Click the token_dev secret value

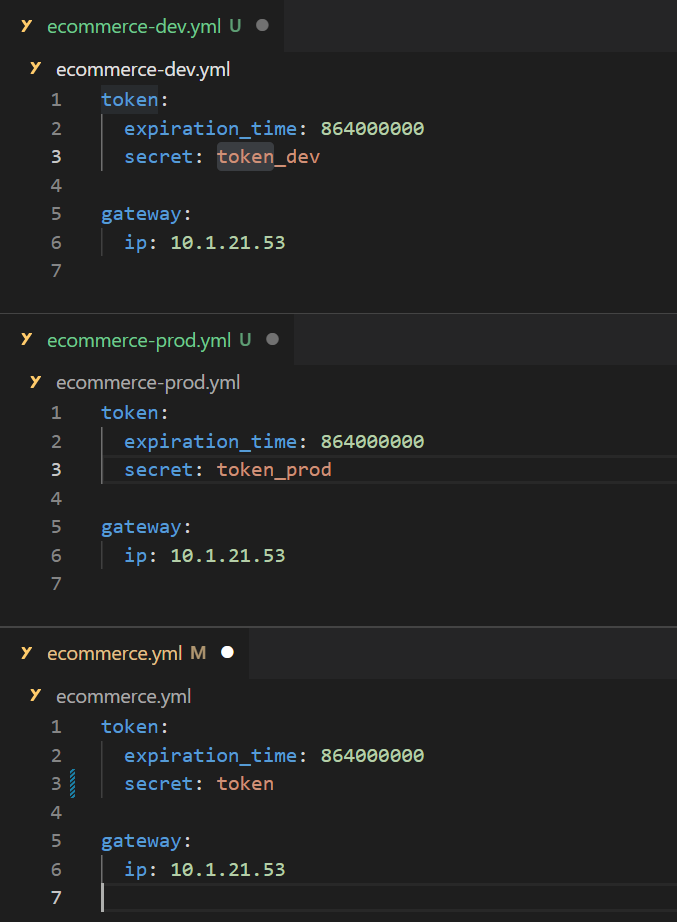point(268,156)
